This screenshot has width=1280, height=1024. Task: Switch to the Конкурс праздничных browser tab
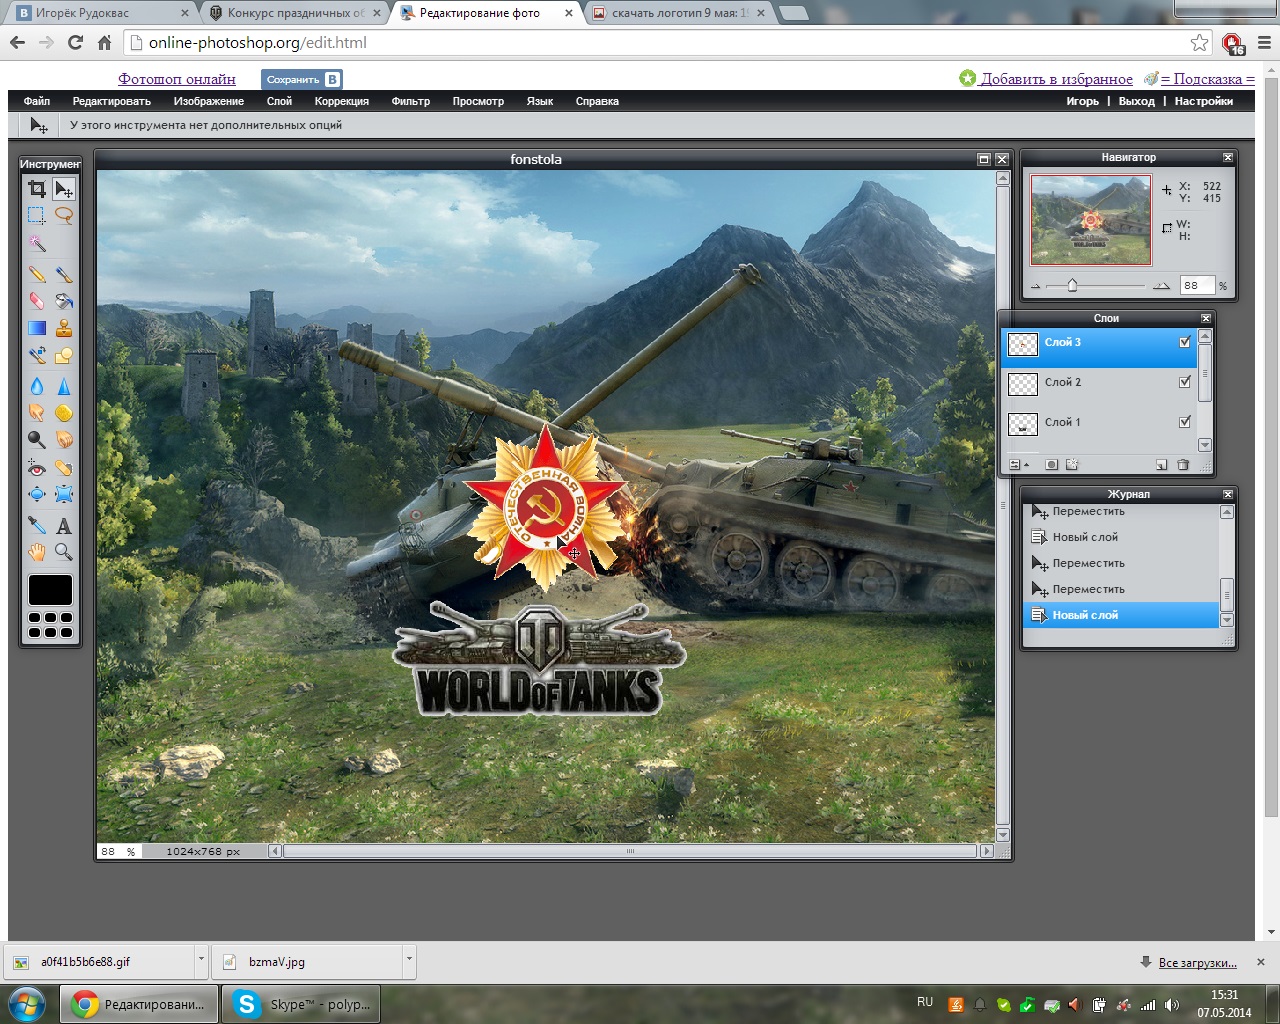click(294, 14)
